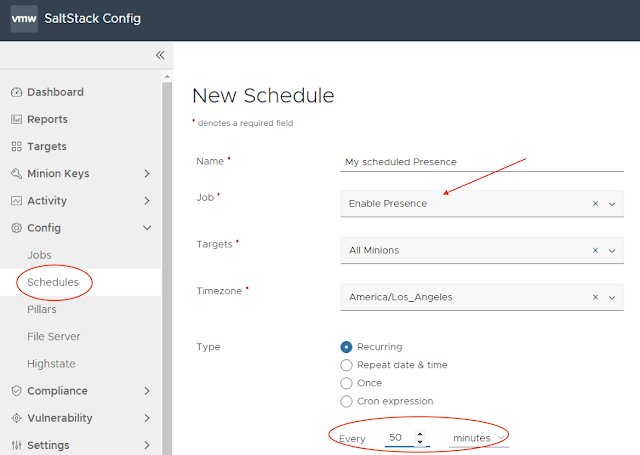Screen dimensions: 640x455
Task: Open the File Server page
Action: (54, 336)
